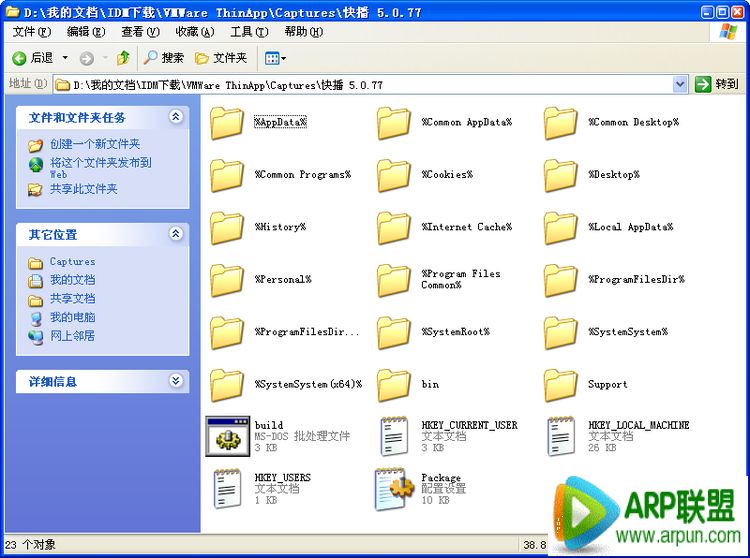Open the build batch file icon
Screen dimensions: 750x558
(227, 436)
